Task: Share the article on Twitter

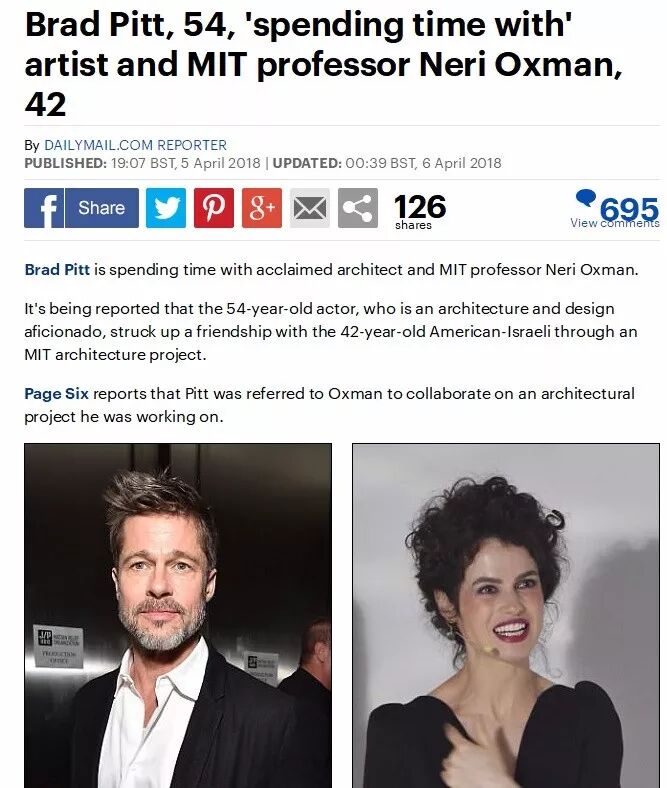Action: point(166,208)
